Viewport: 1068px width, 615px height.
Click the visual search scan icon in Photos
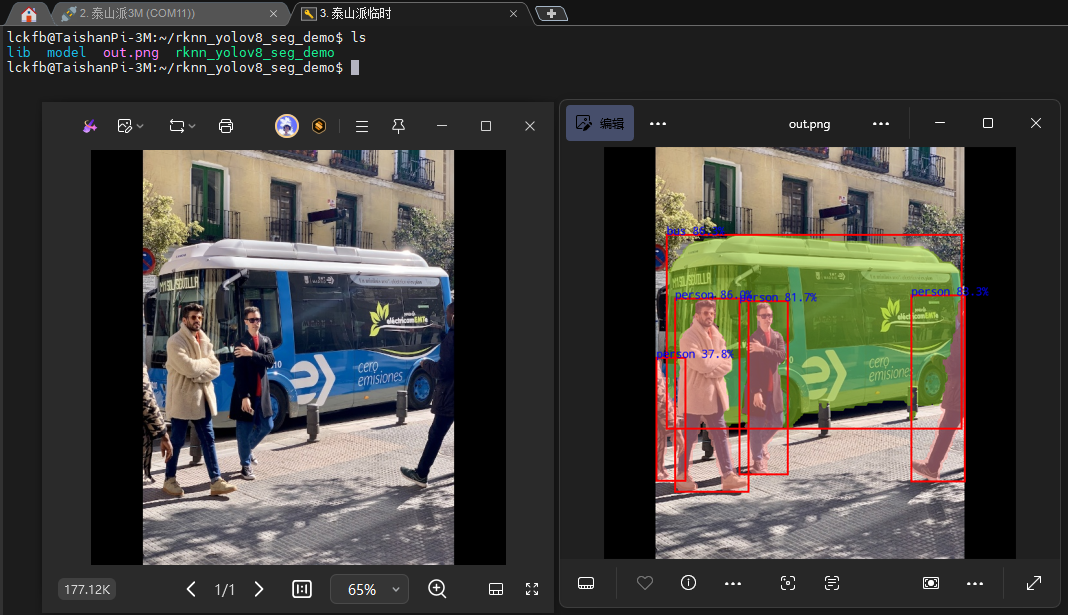[788, 583]
